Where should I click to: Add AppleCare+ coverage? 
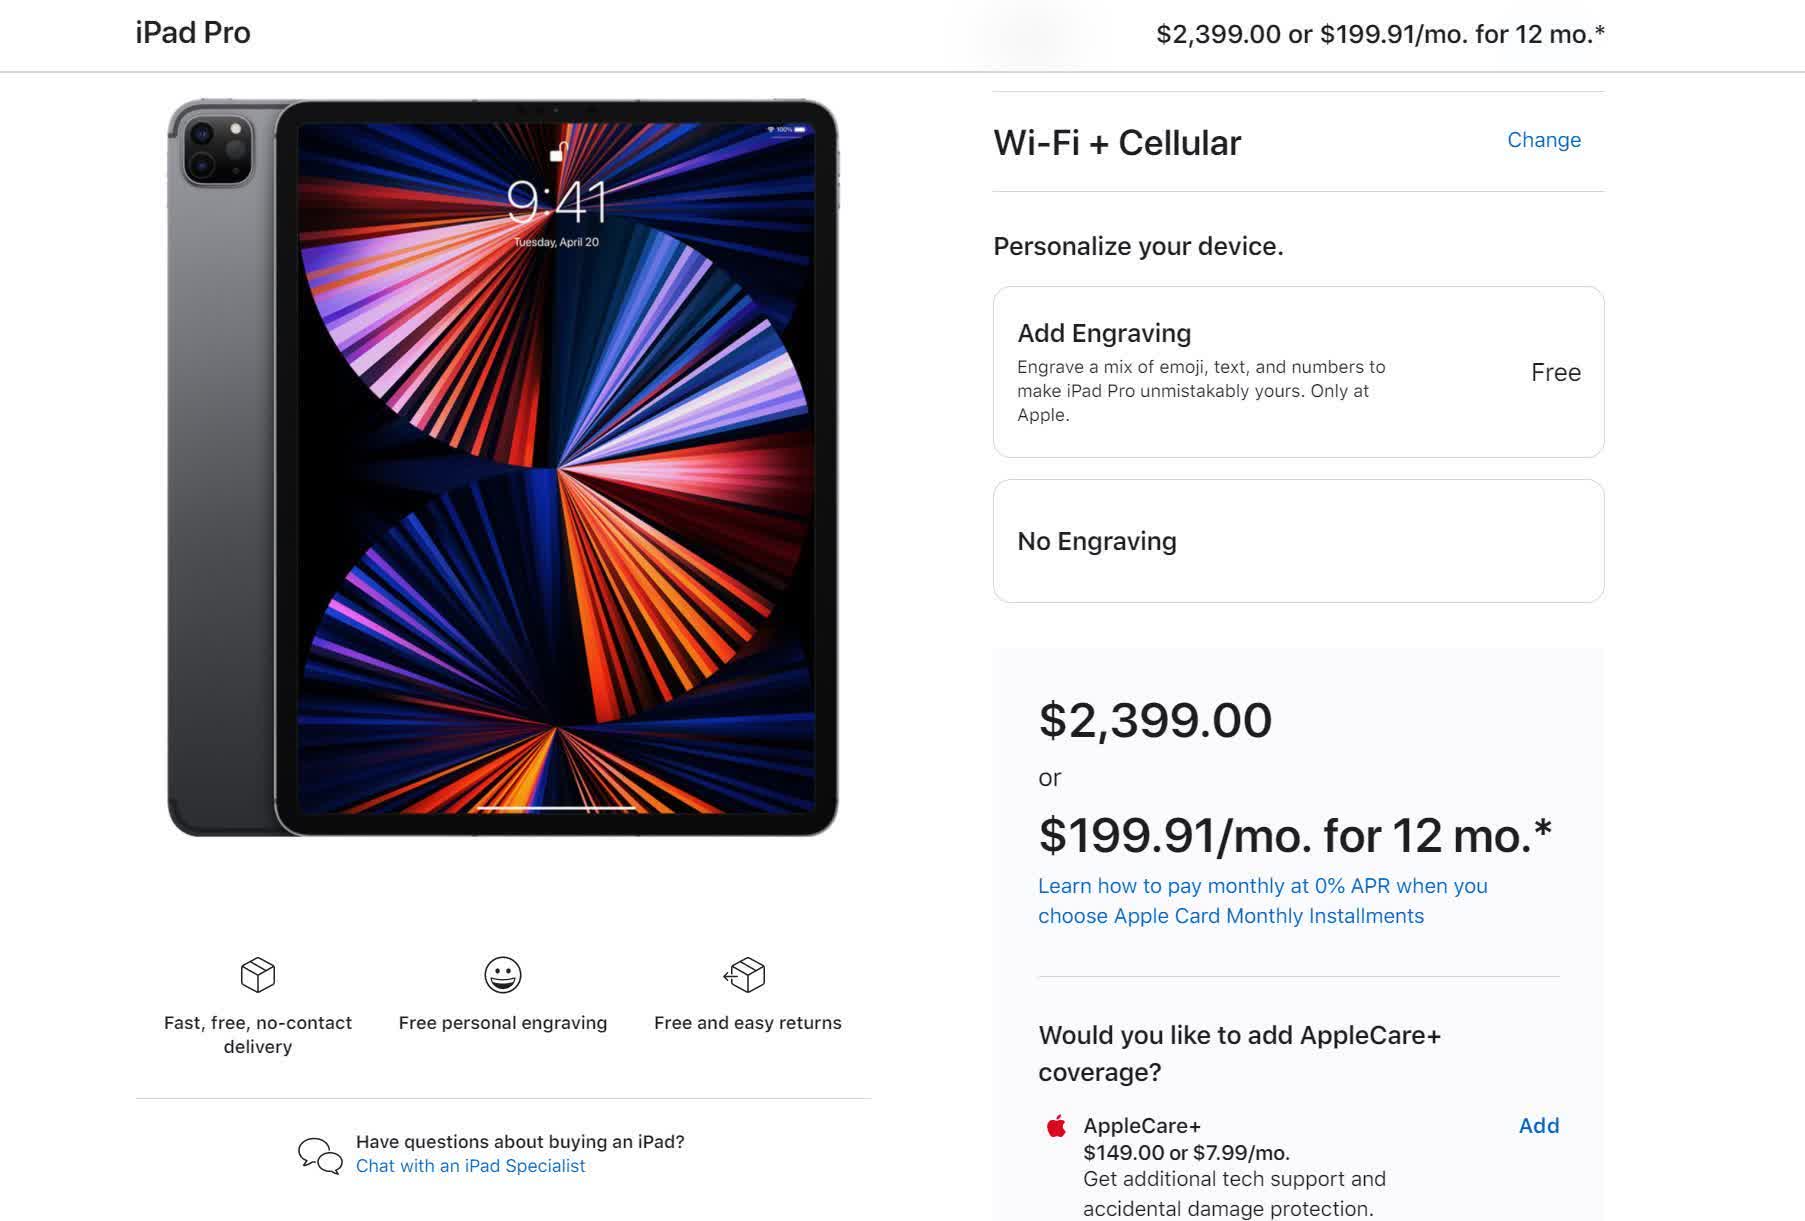pos(1538,1126)
